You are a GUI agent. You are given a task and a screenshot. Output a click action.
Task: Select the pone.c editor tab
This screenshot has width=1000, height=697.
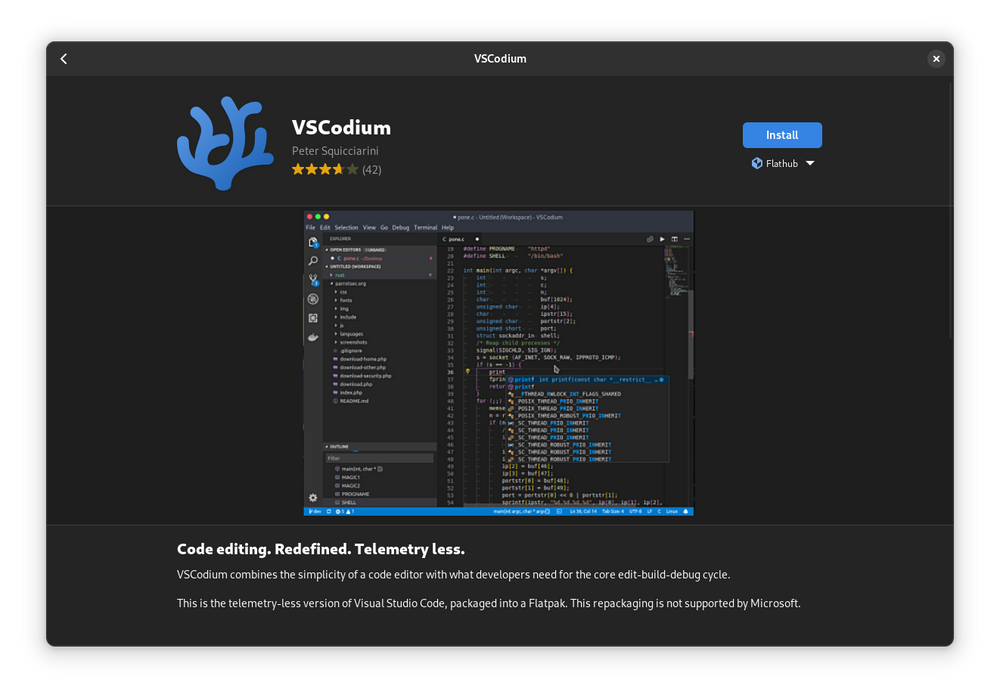point(456,239)
